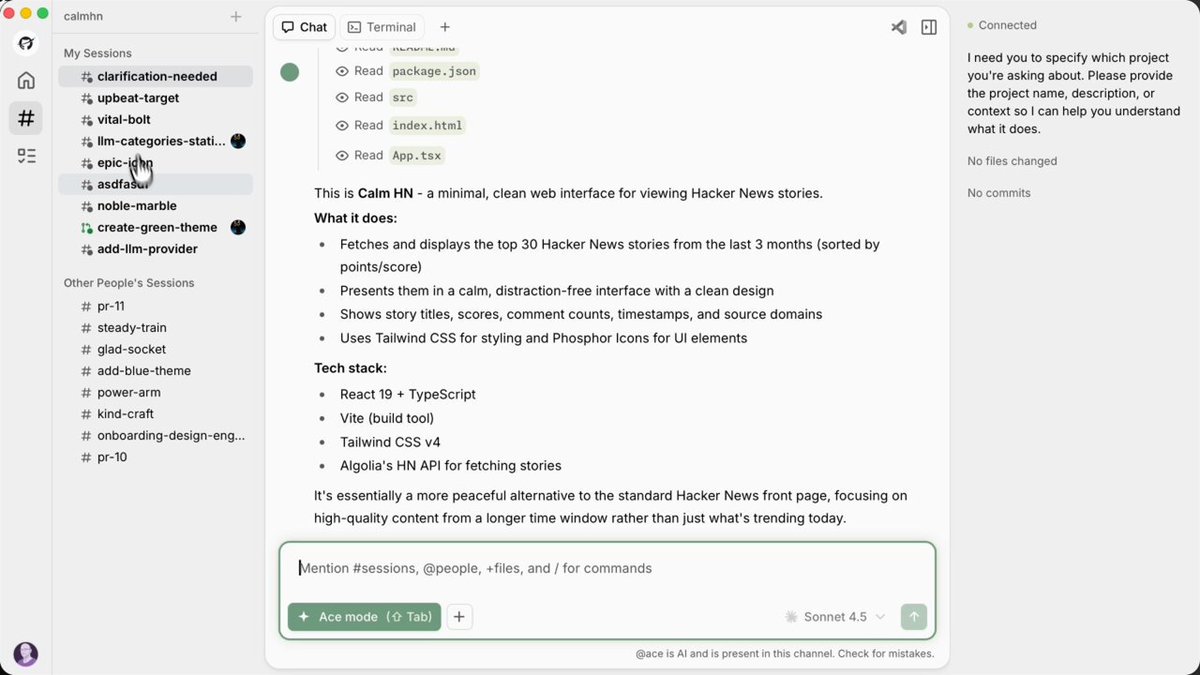Image resolution: width=1200 pixels, height=675 pixels.
Task: Click the user avatar at bottom left
Action: click(26, 654)
